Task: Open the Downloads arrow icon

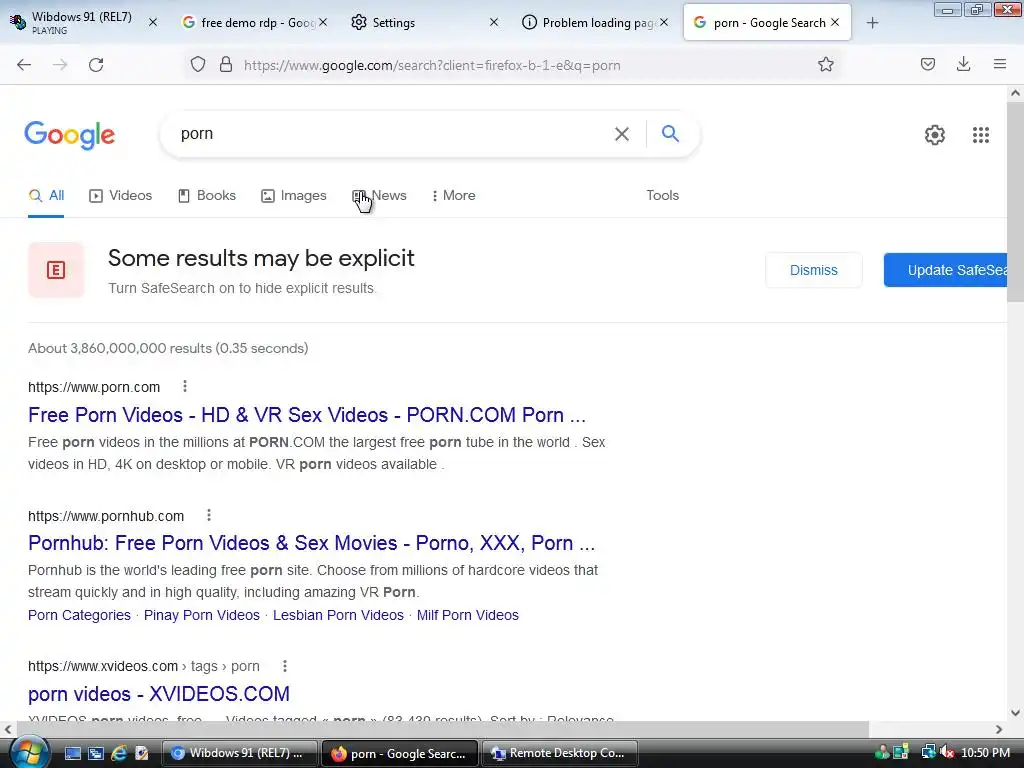Action: tap(963, 64)
